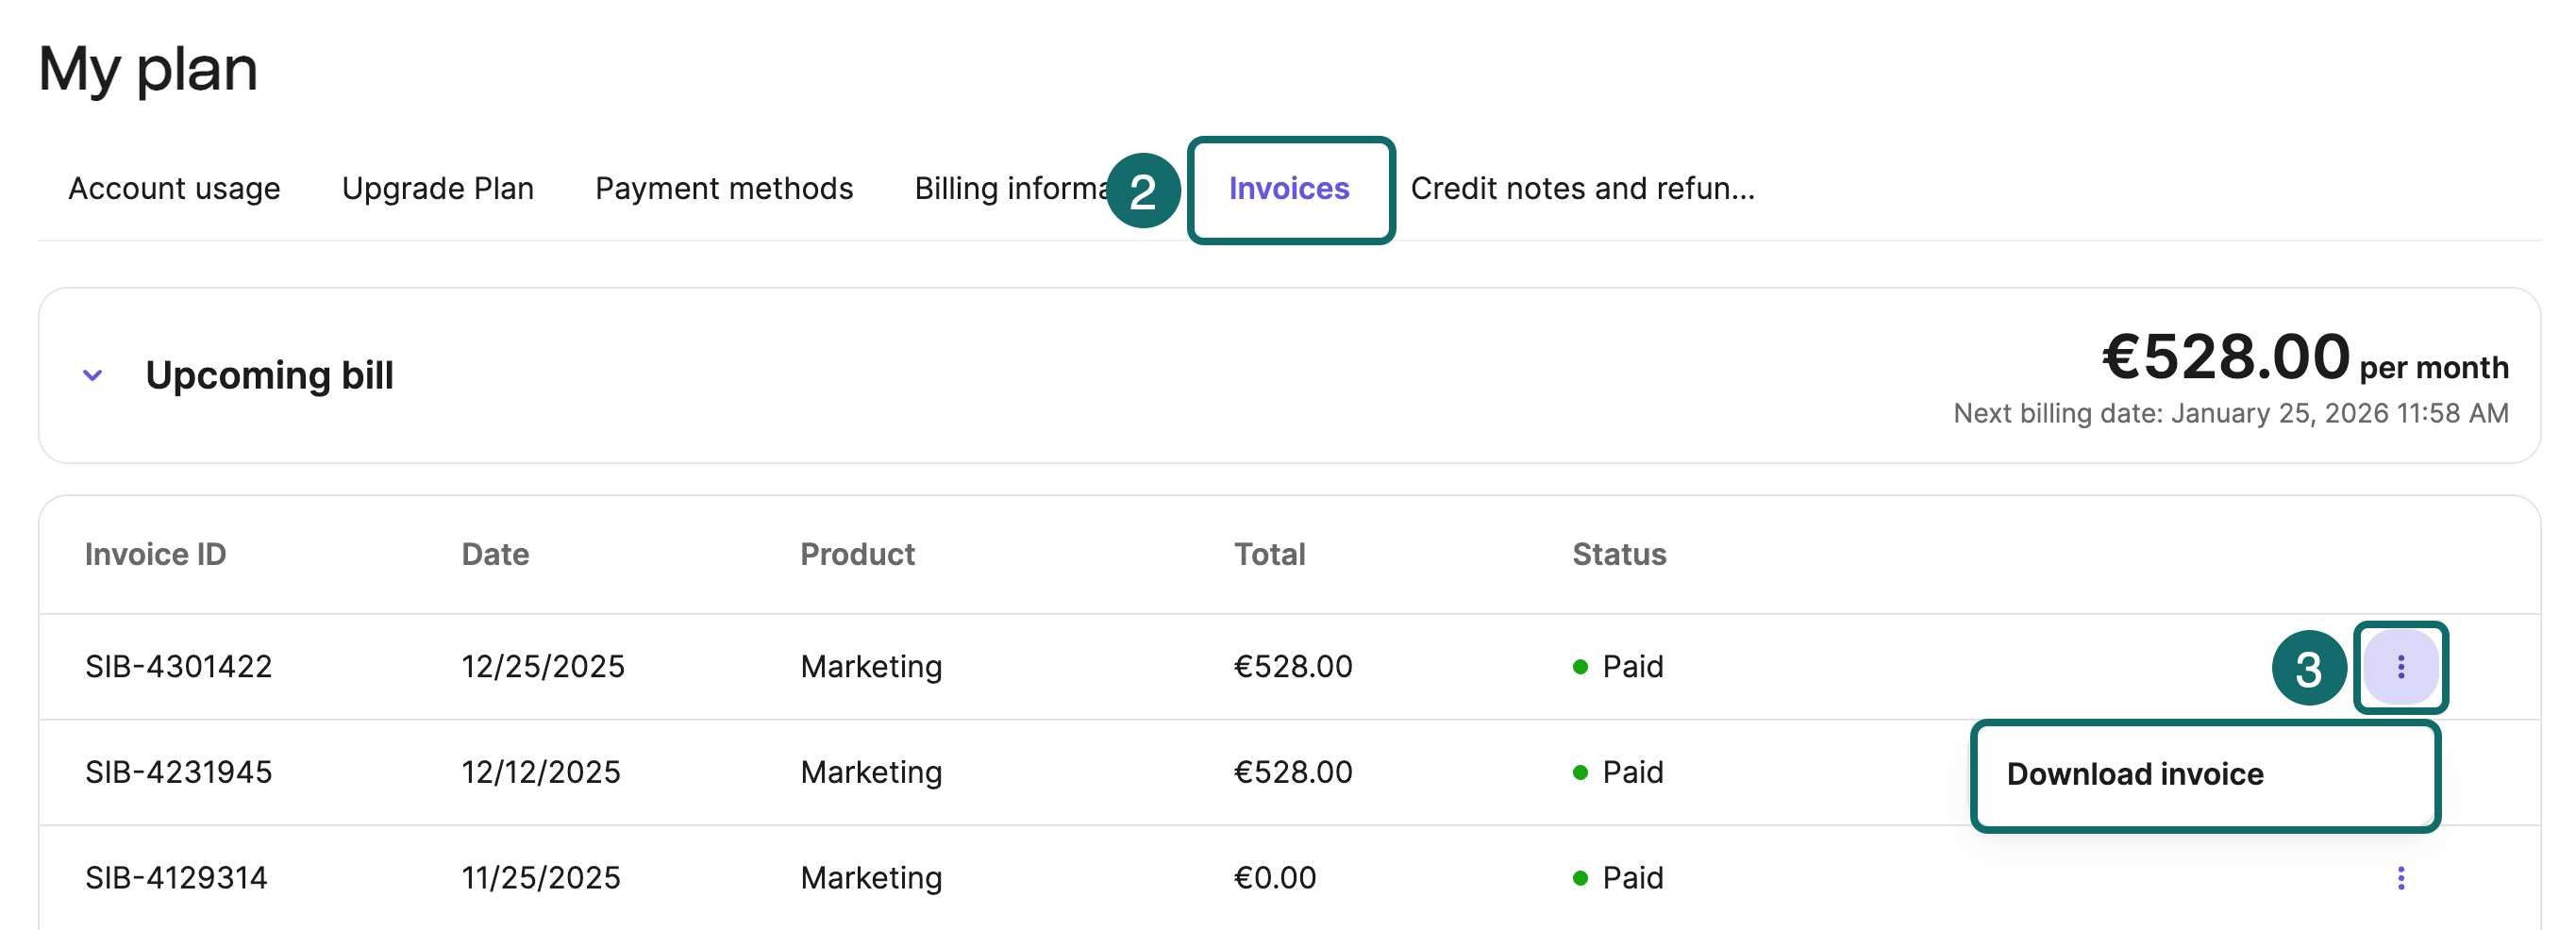The height and width of the screenshot is (930, 2576).
Task: Open three-dot menu for invoice SIB-4129314
Action: (x=2400, y=878)
